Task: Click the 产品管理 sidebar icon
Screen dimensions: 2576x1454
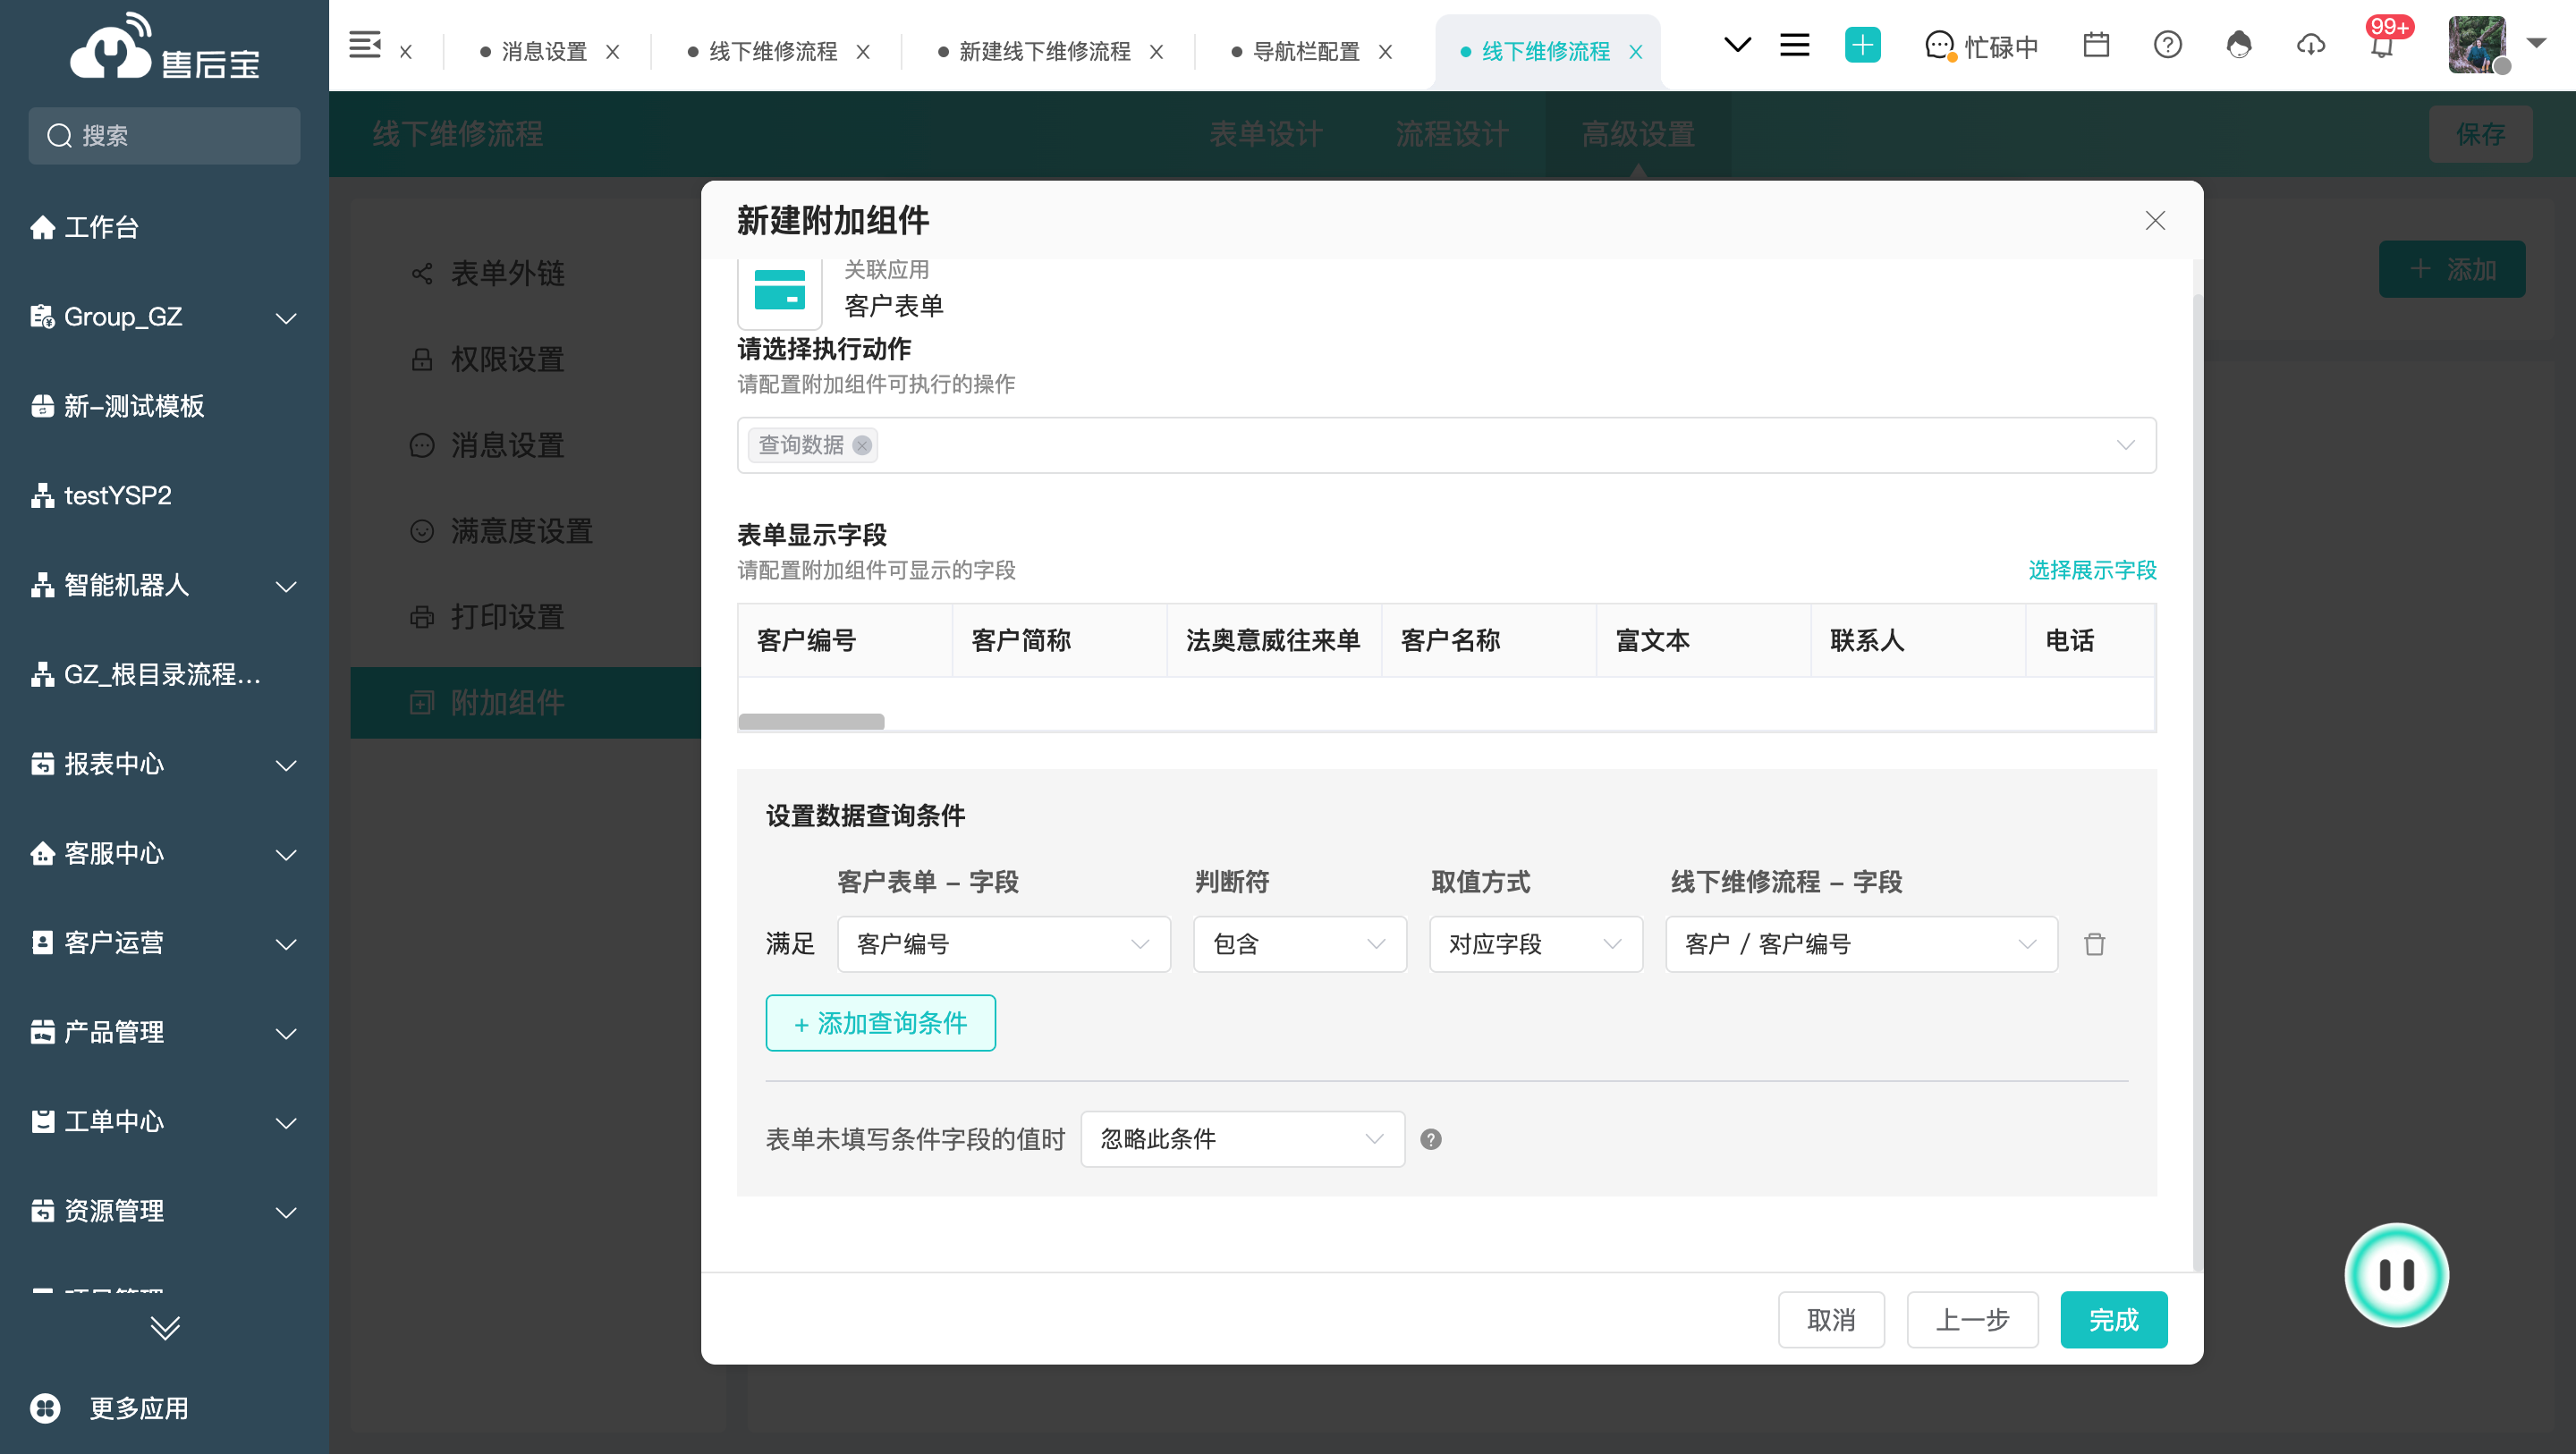Action: (x=42, y=1033)
